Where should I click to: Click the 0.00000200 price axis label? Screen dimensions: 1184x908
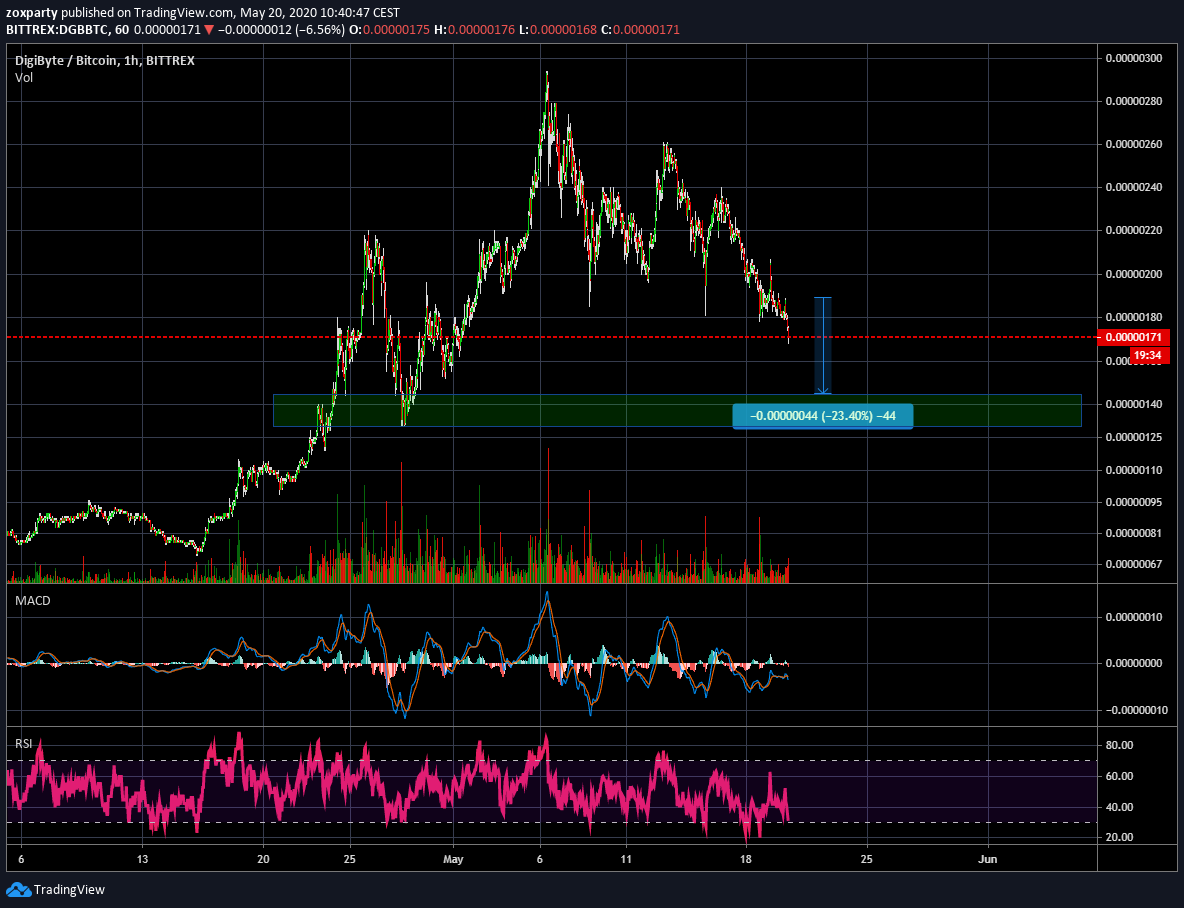coord(1133,274)
